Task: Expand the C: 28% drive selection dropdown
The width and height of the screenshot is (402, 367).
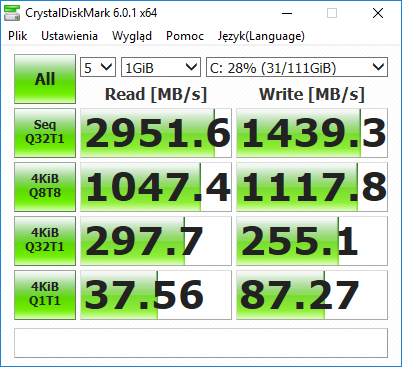Action: point(297,67)
